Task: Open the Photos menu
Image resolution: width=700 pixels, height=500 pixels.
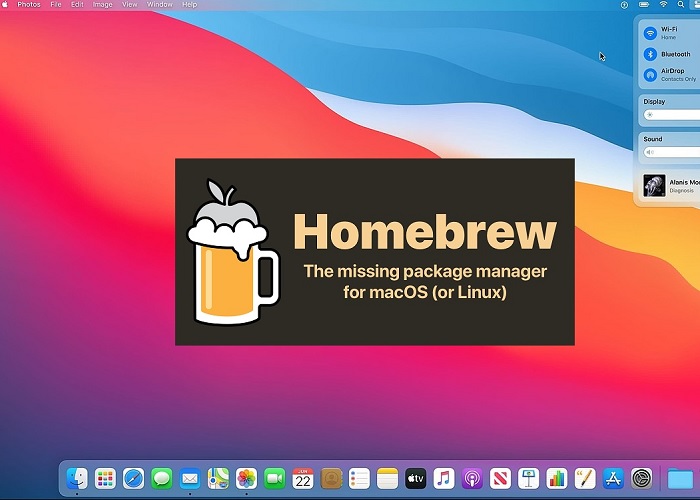Action: [29, 4]
